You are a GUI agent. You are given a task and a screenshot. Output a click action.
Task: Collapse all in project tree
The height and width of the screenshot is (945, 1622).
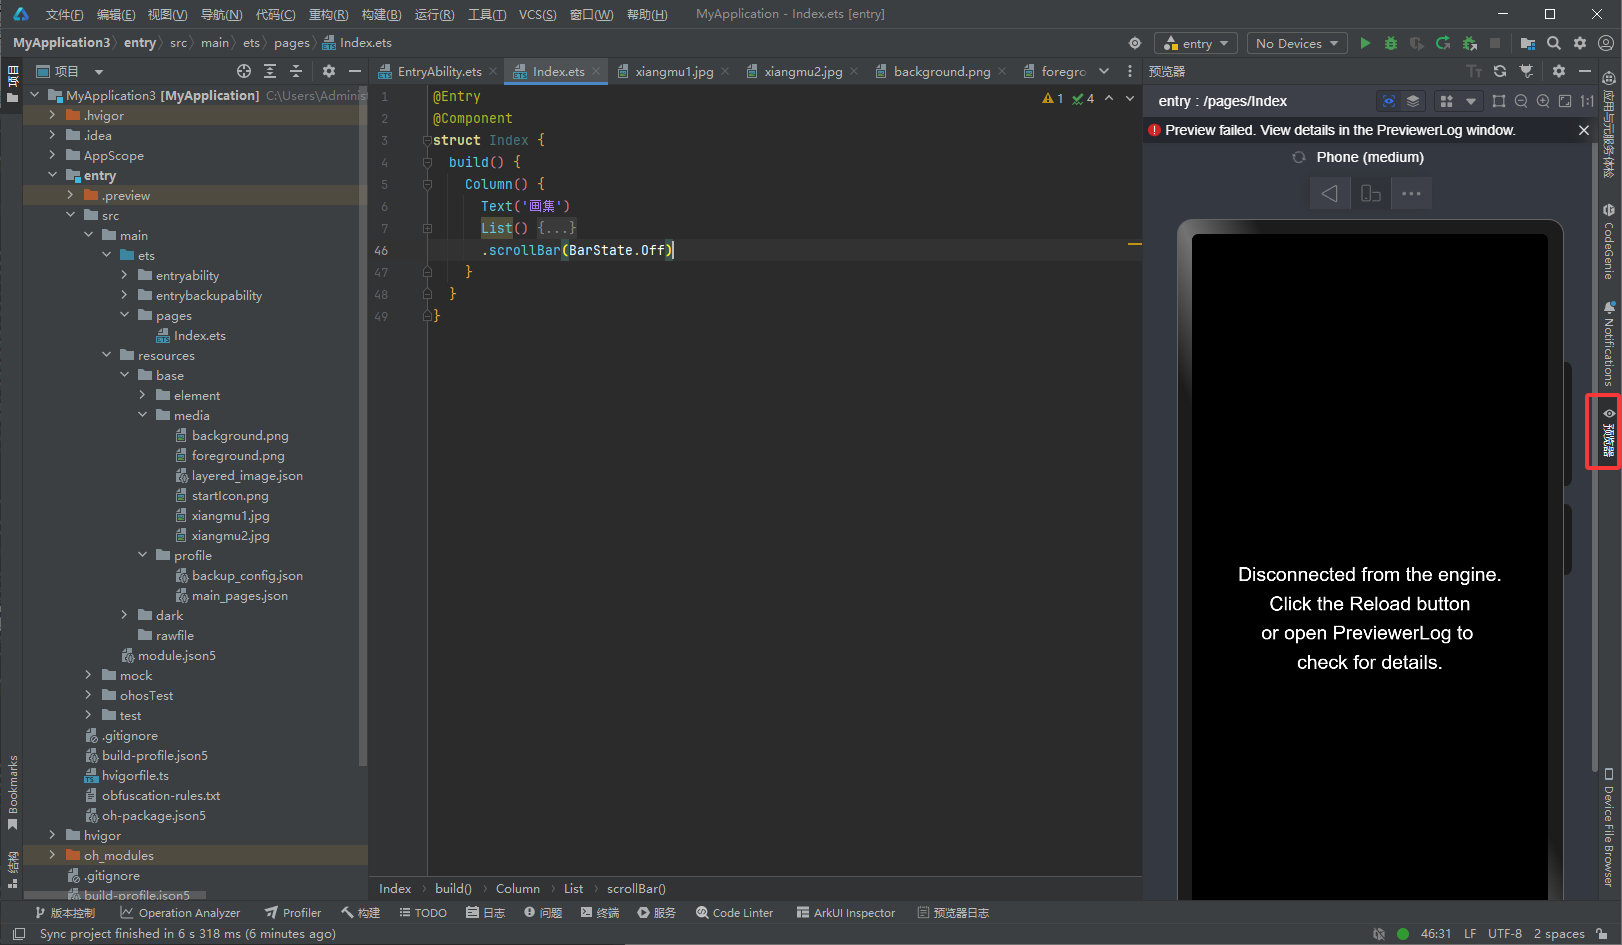point(296,71)
